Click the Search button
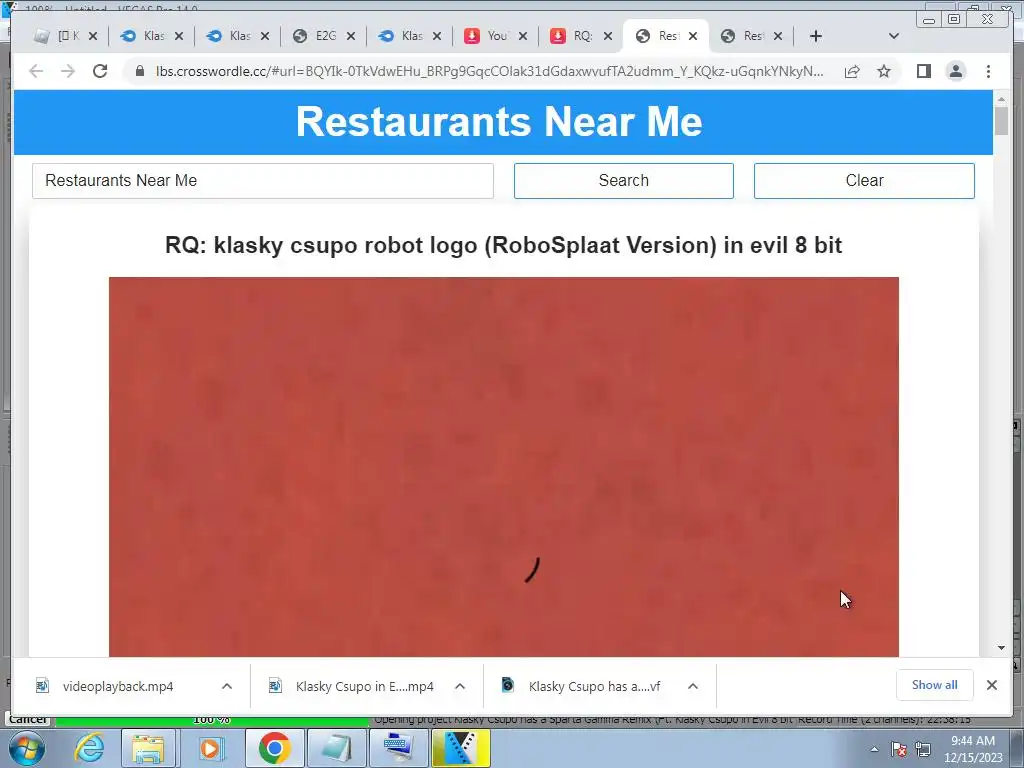This screenshot has height=768, width=1024. 624,181
